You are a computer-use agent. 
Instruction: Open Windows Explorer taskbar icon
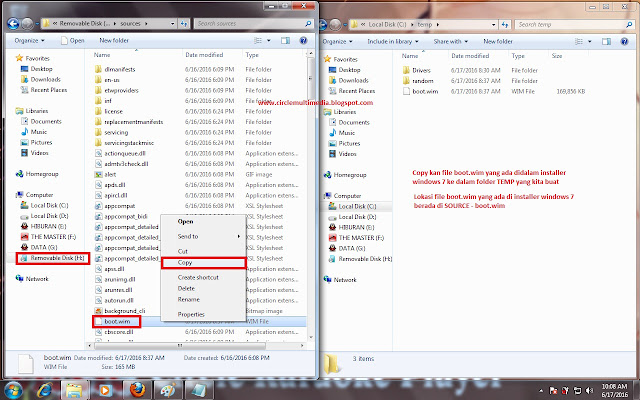pos(74,390)
